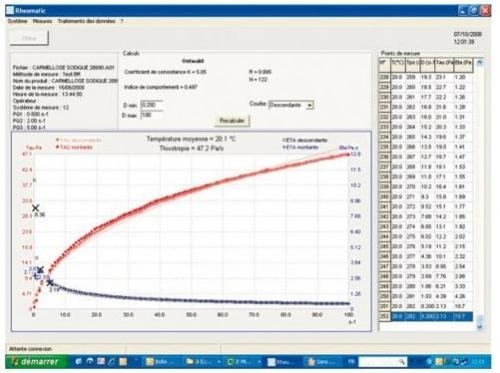Open the Système menu
The width and height of the screenshot is (500, 373).
point(17,21)
